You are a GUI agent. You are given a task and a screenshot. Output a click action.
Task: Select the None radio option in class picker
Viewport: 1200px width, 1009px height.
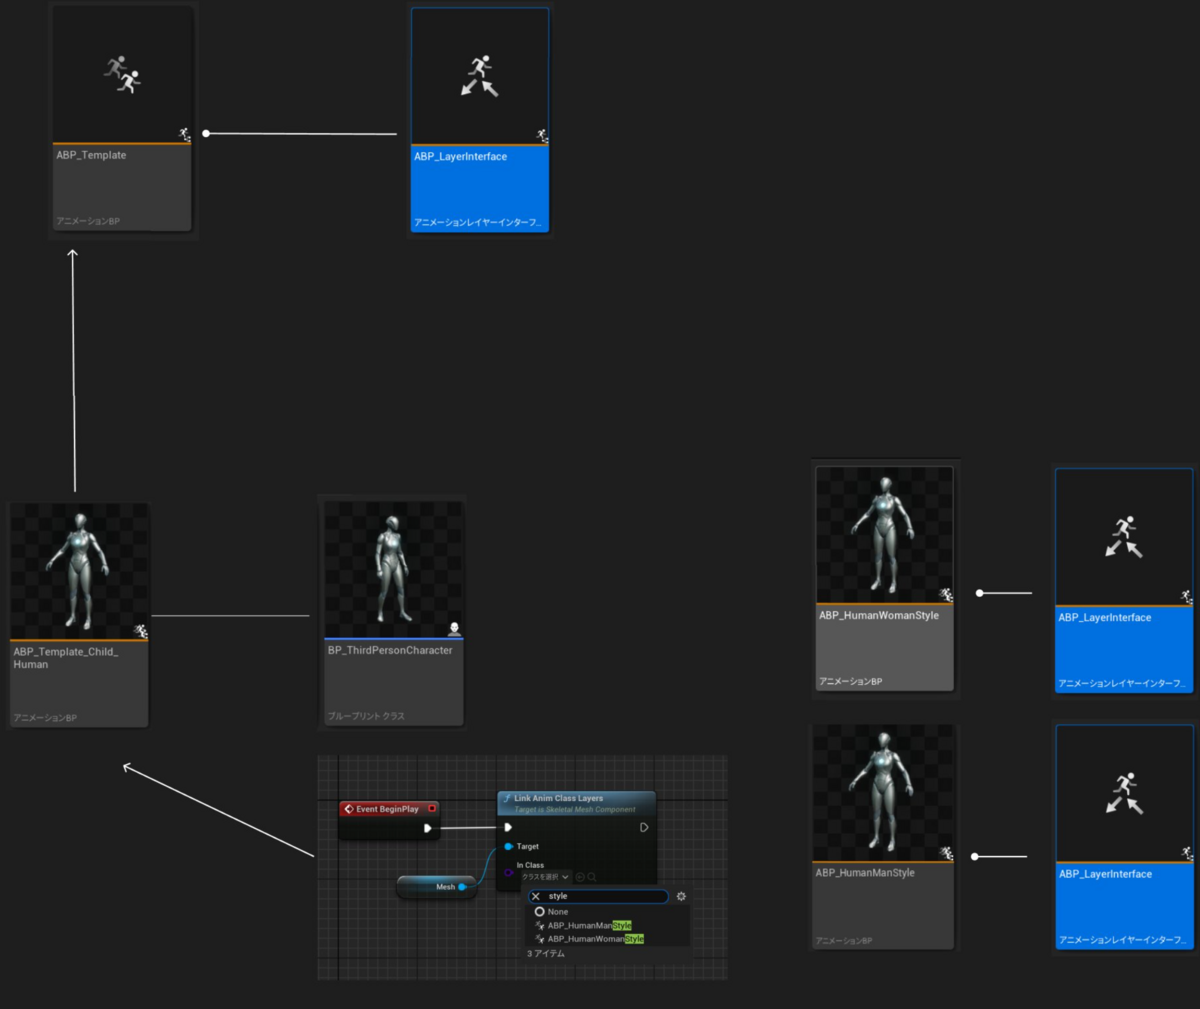[540, 911]
